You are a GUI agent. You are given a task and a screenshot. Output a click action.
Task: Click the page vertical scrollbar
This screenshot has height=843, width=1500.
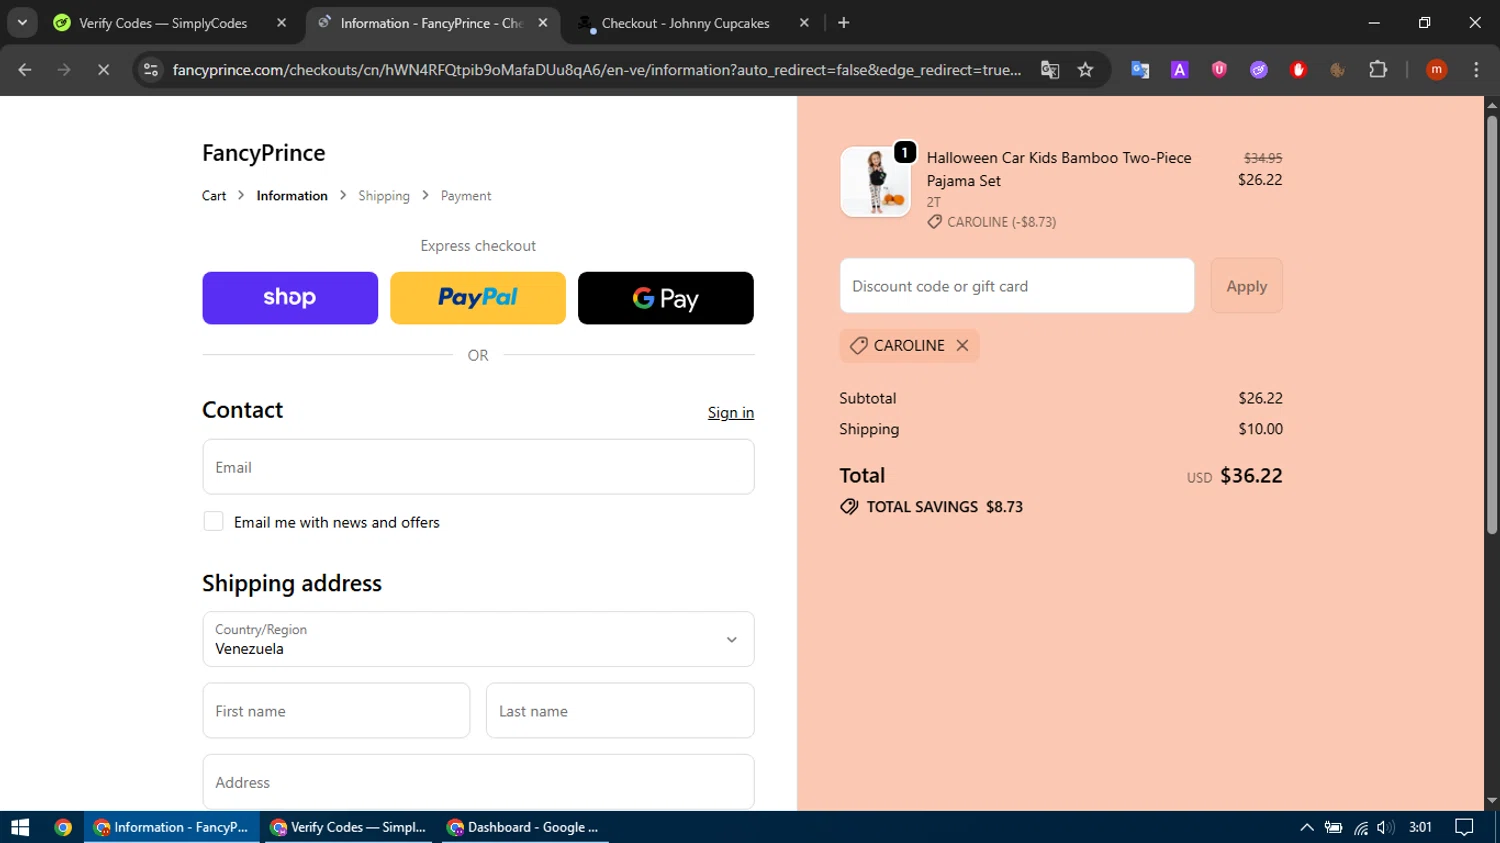[1492, 325]
